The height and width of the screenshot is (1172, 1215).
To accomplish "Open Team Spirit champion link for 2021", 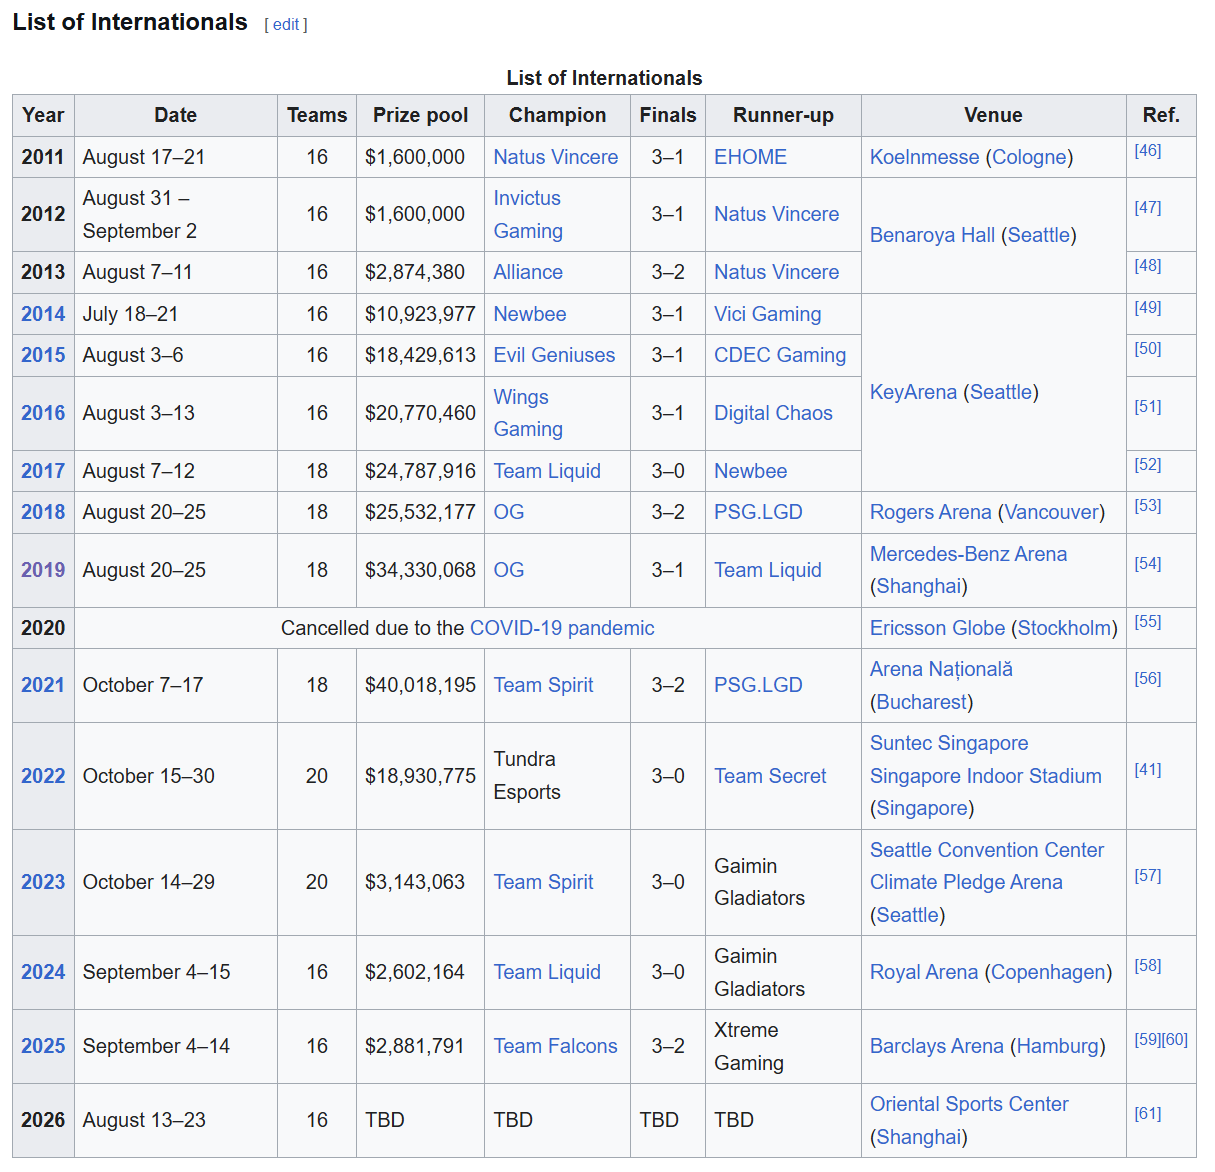I will 543,685.
